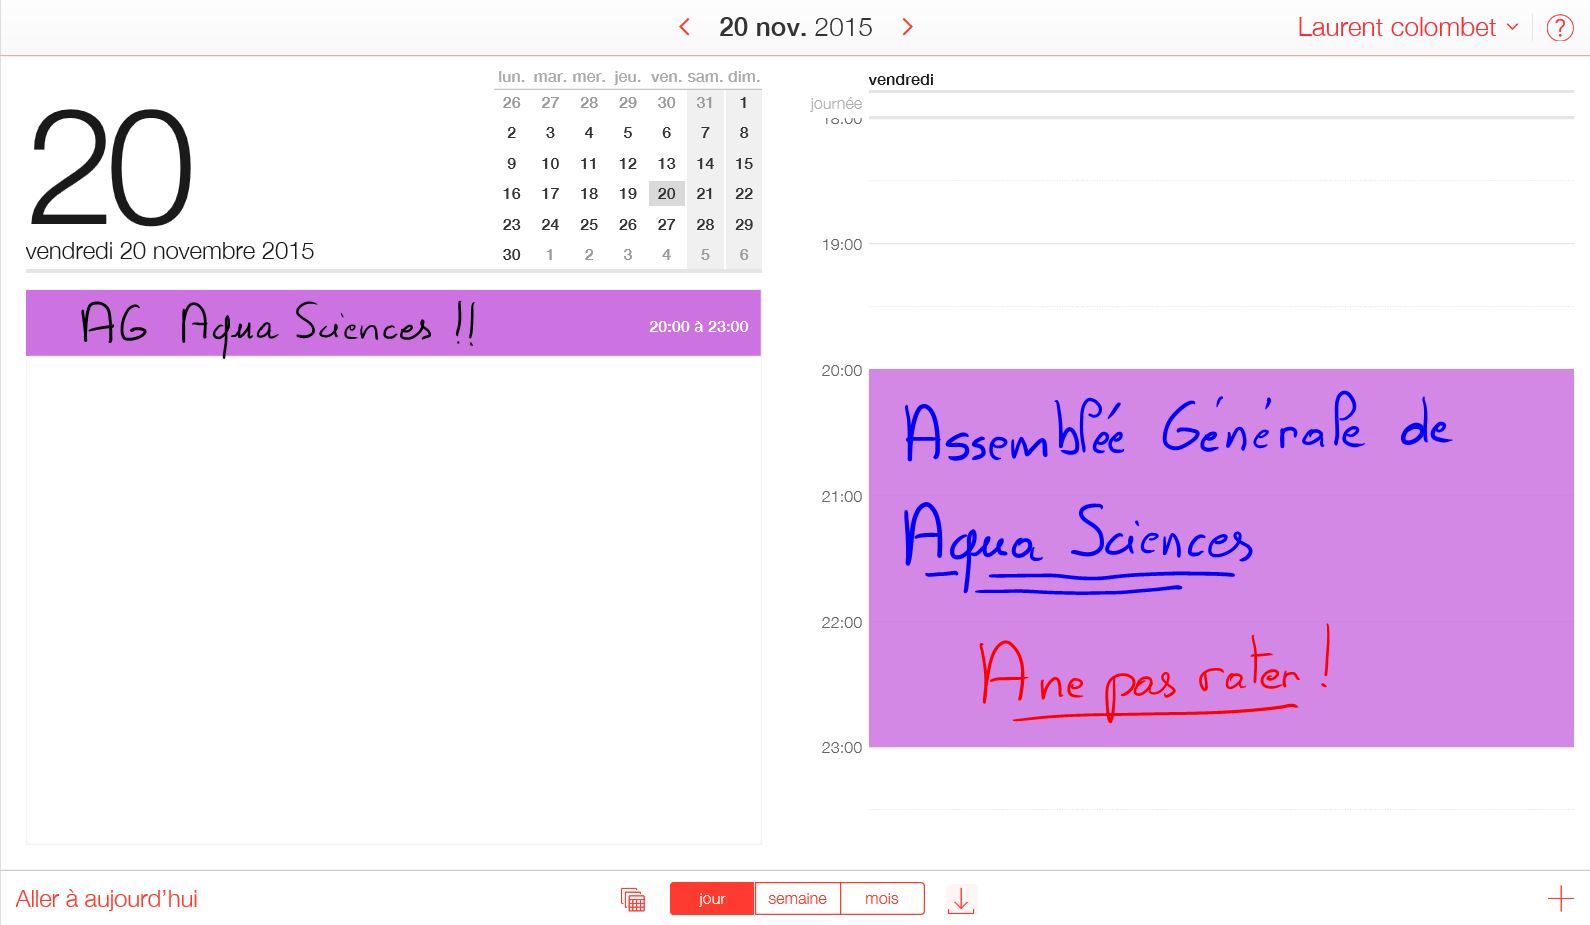Go to the previous day using left chevron
This screenshot has height=925, width=1590.
pyautogui.click(x=685, y=27)
